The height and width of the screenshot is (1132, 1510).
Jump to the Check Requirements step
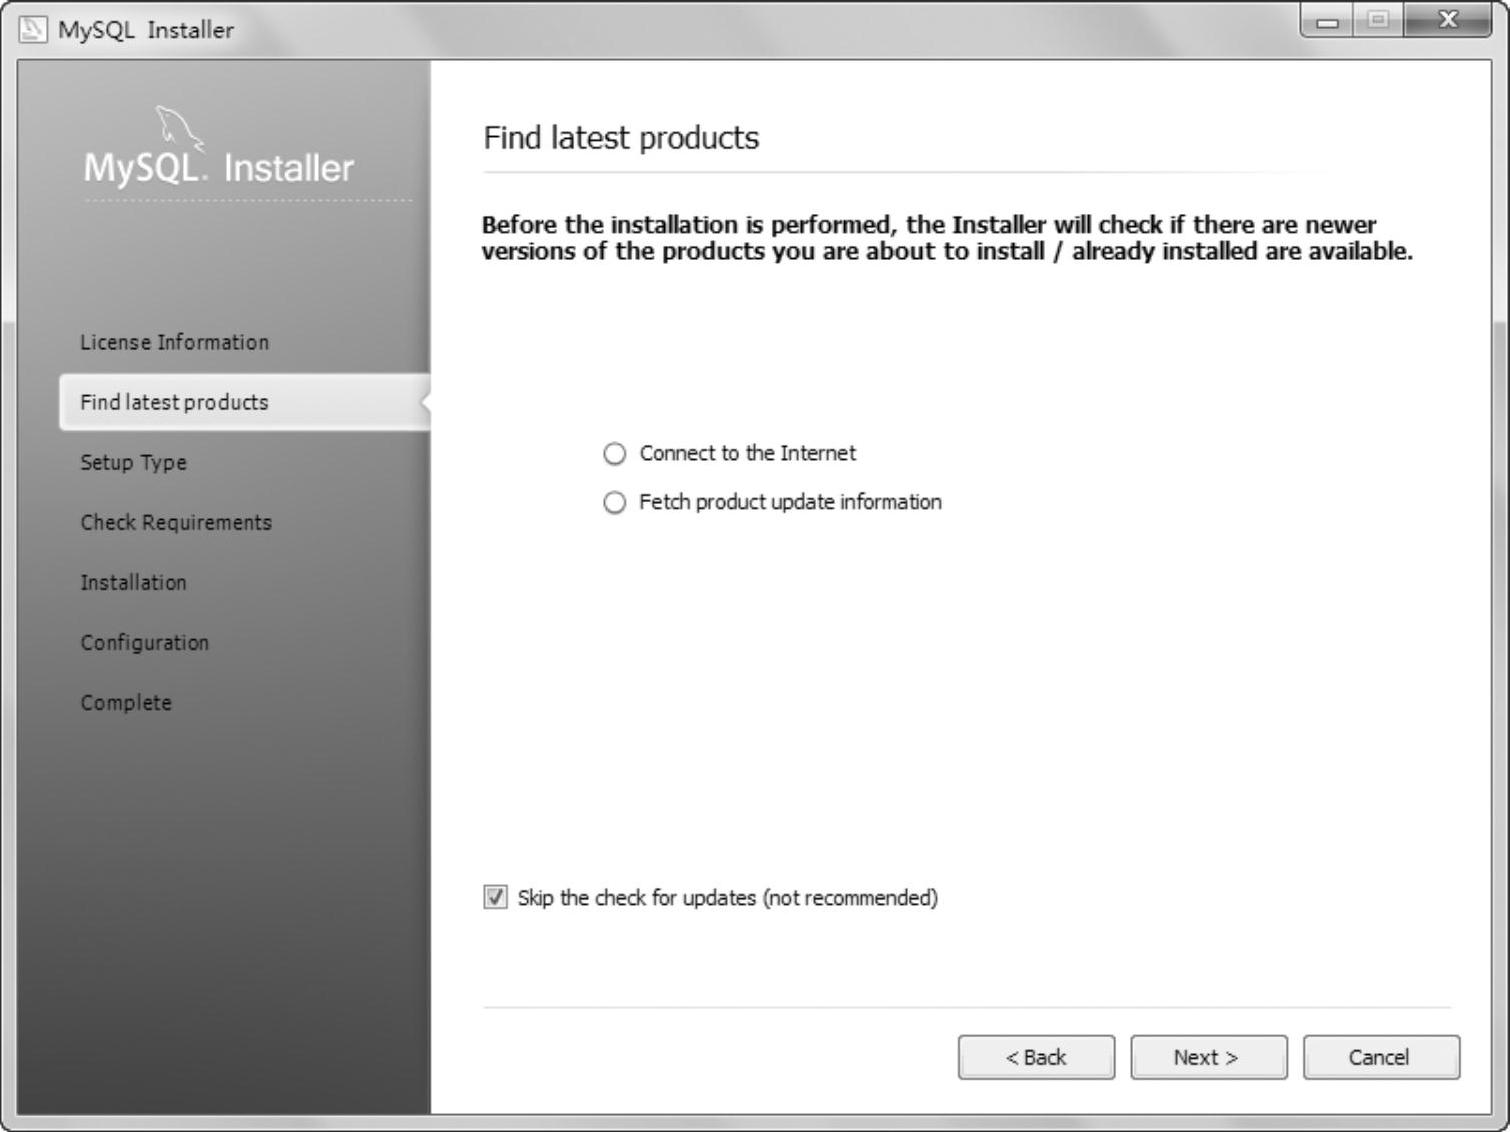click(176, 522)
